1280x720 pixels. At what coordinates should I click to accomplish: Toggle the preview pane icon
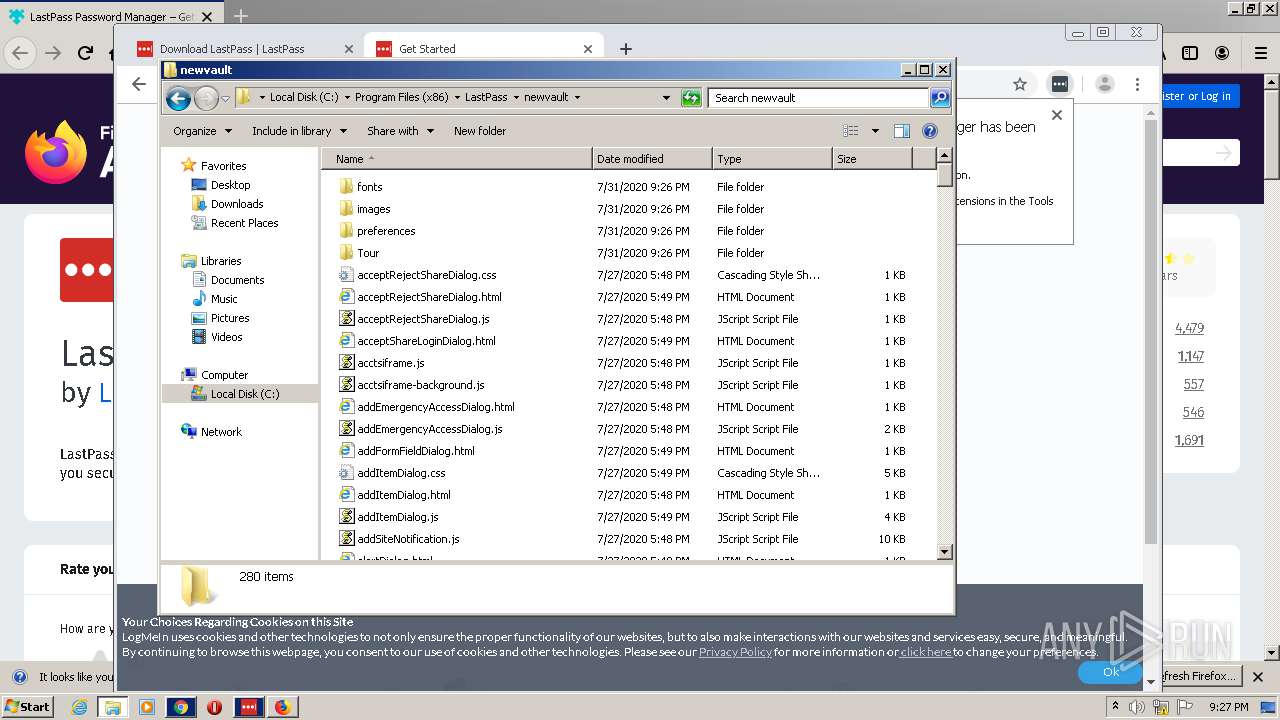point(901,131)
